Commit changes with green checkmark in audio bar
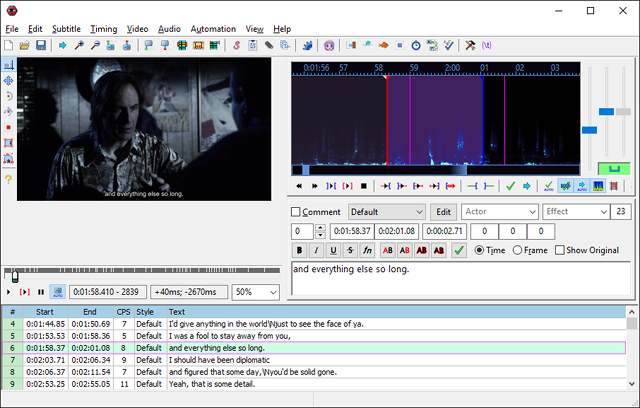This screenshot has width=640, height=408. pos(510,185)
